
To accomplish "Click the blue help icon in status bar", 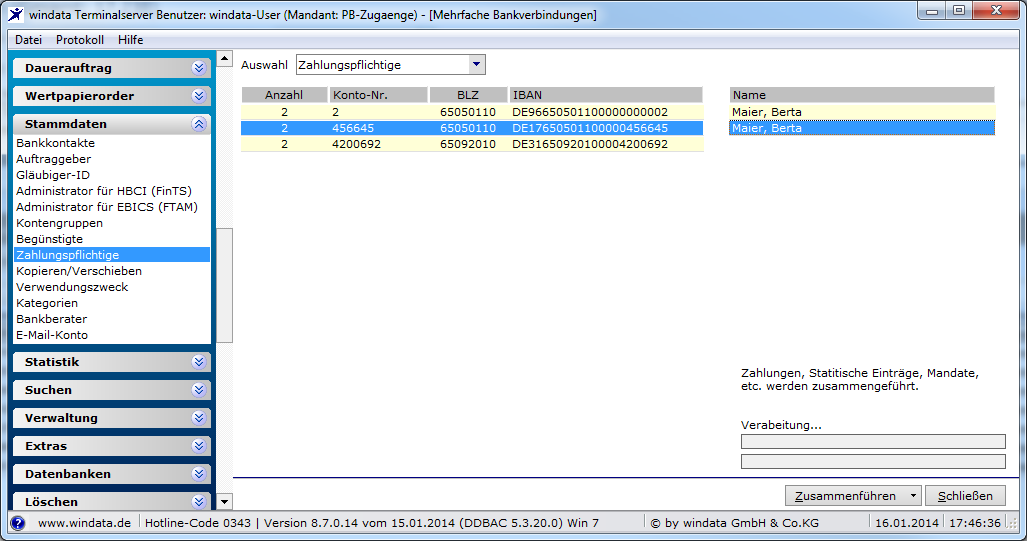I will 18,523.
